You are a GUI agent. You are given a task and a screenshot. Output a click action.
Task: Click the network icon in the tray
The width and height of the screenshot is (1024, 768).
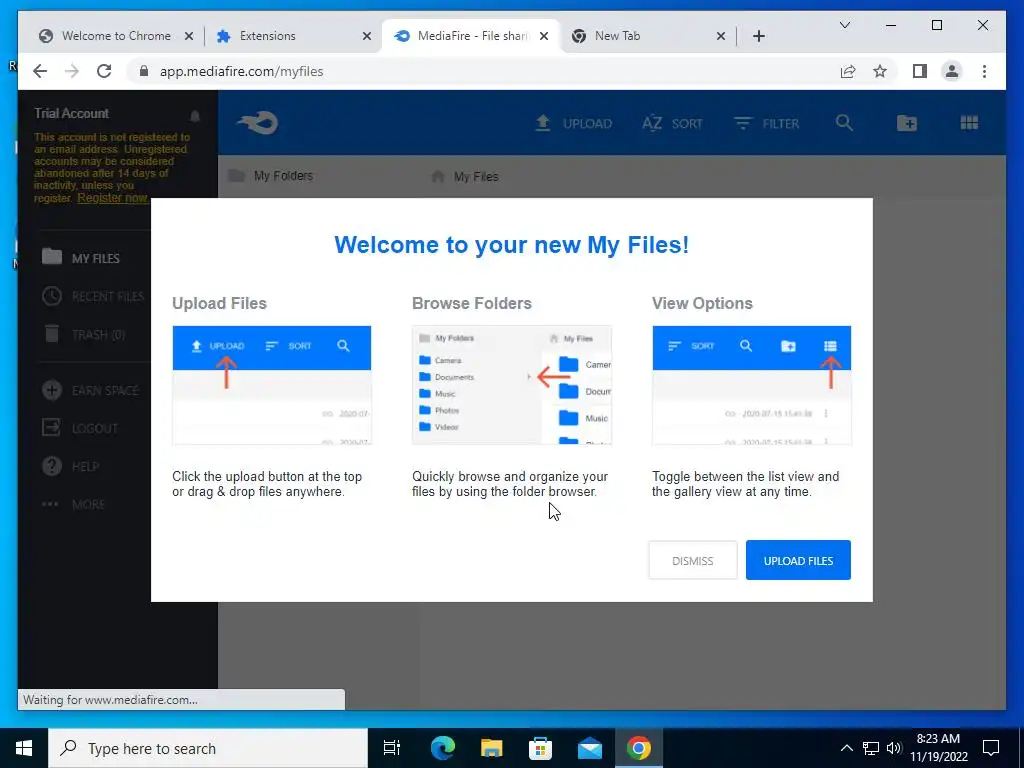coord(871,748)
